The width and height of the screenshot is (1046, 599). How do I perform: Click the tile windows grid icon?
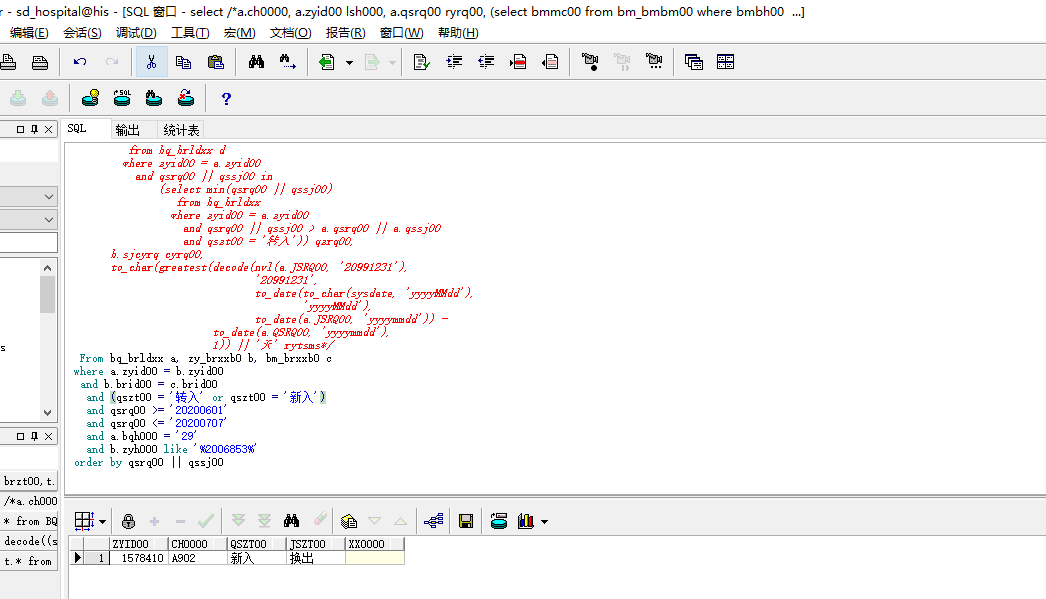[726, 62]
